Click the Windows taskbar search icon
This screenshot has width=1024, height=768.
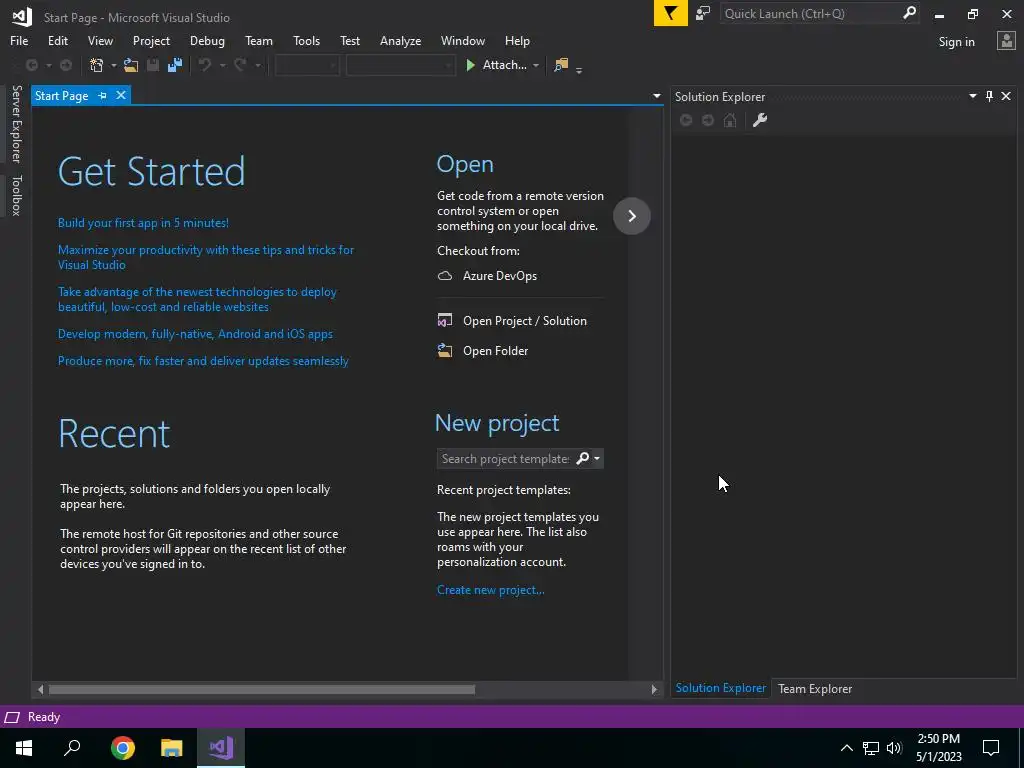[72, 748]
